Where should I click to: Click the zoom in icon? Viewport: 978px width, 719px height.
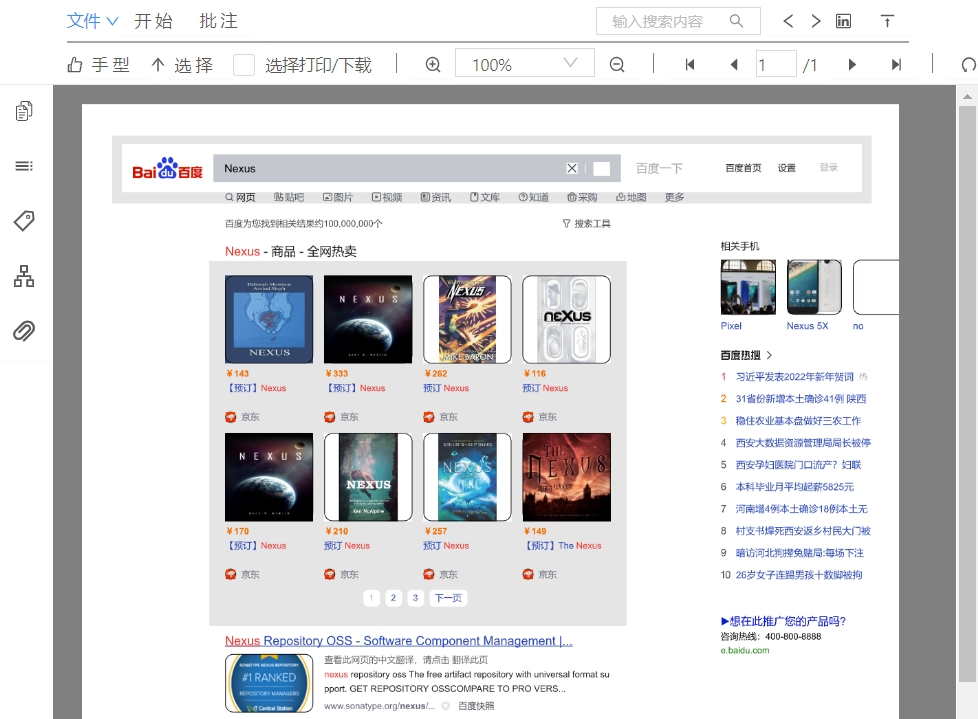tap(433, 65)
